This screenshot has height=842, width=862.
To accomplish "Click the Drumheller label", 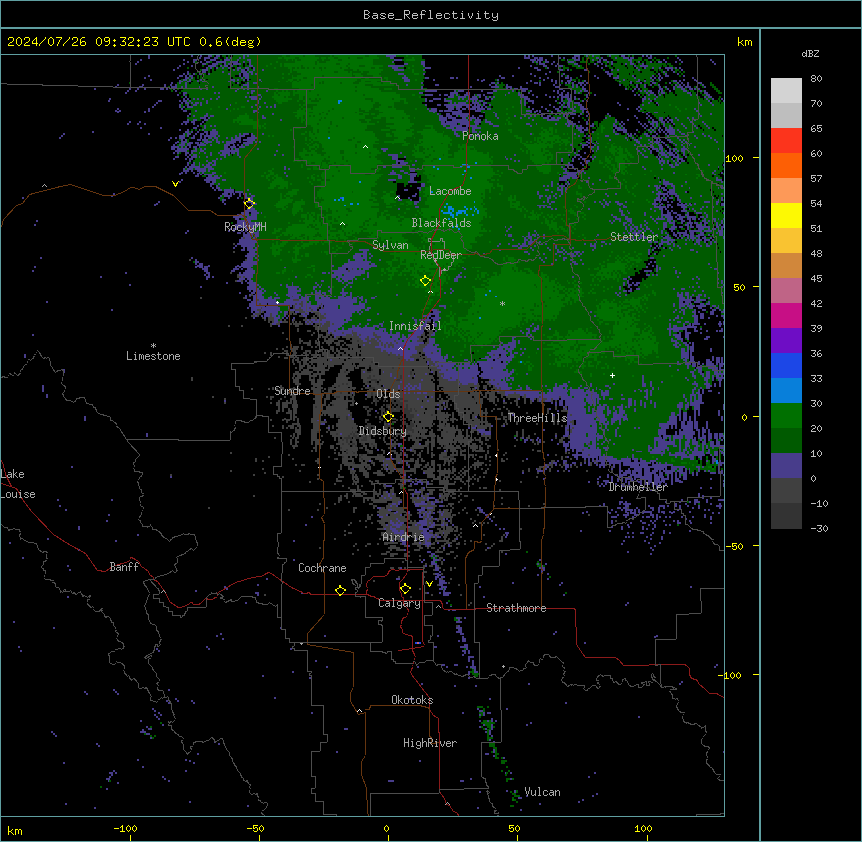I will 638,487.
